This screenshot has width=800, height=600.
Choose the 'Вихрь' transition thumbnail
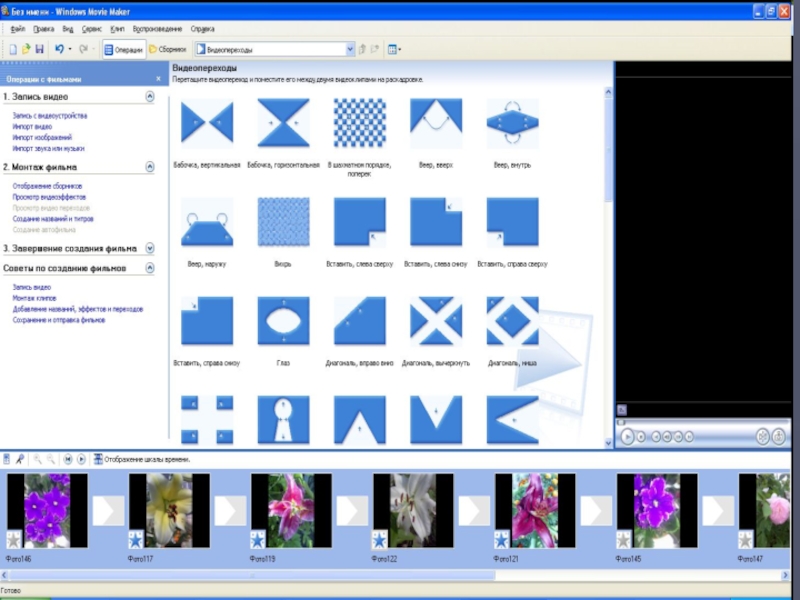(283, 222)
